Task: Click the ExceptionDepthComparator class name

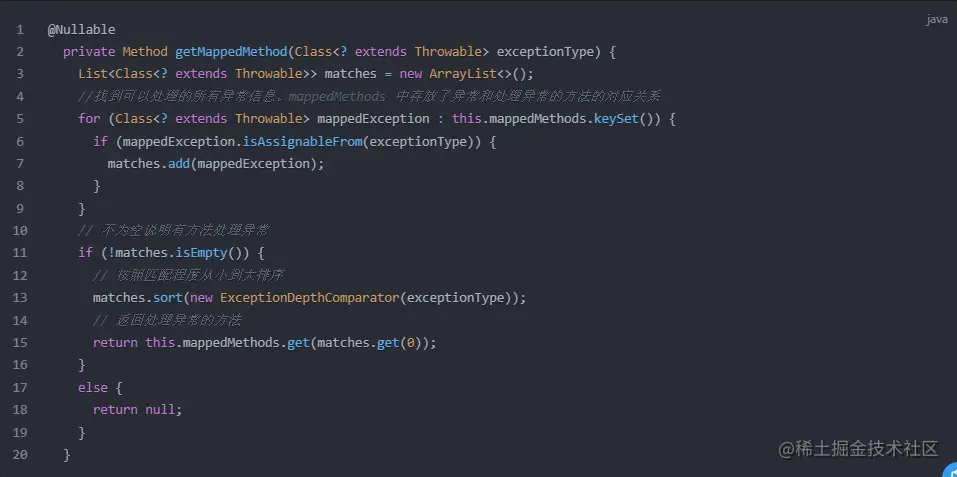Action: pyautogui.click(x=309, y=298)
